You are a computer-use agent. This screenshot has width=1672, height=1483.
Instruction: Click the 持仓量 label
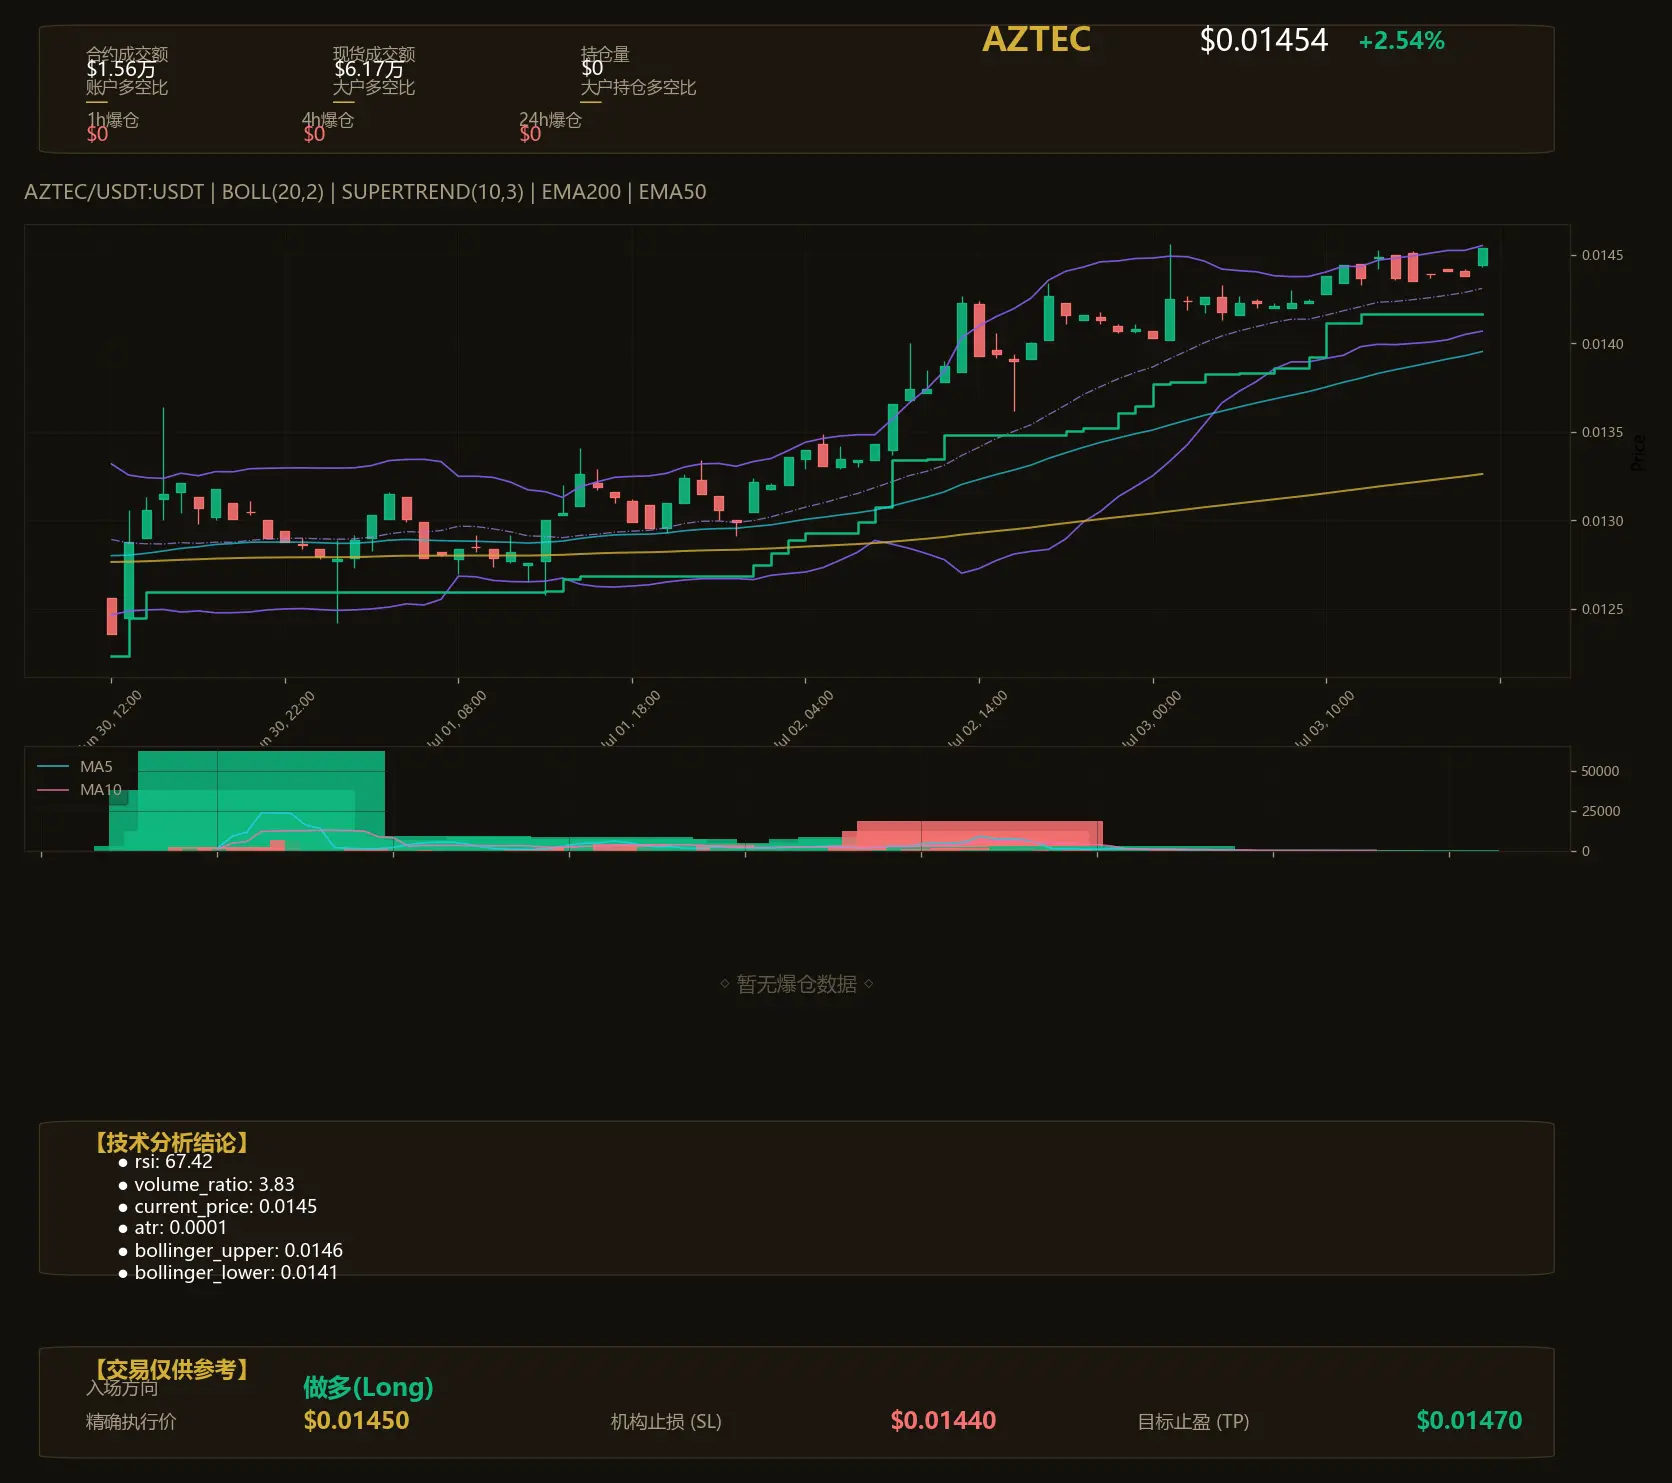[x=605, y=53]
